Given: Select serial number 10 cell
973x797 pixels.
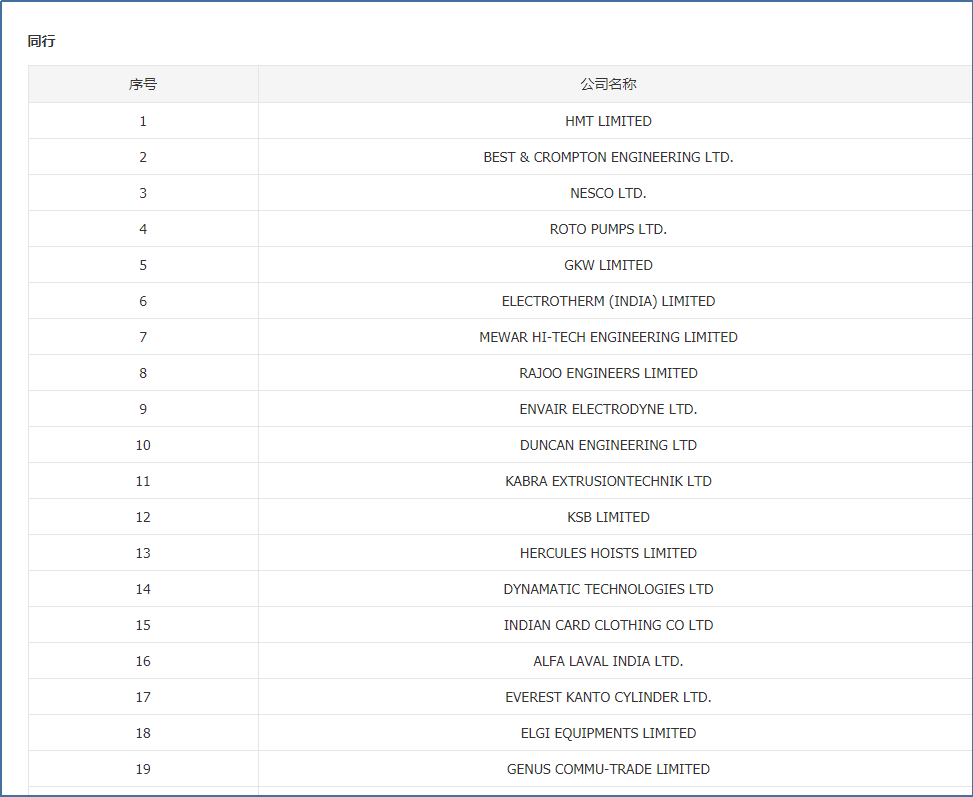Looking at the screenshot, I should pyautogui.click(x=143, y=445).
